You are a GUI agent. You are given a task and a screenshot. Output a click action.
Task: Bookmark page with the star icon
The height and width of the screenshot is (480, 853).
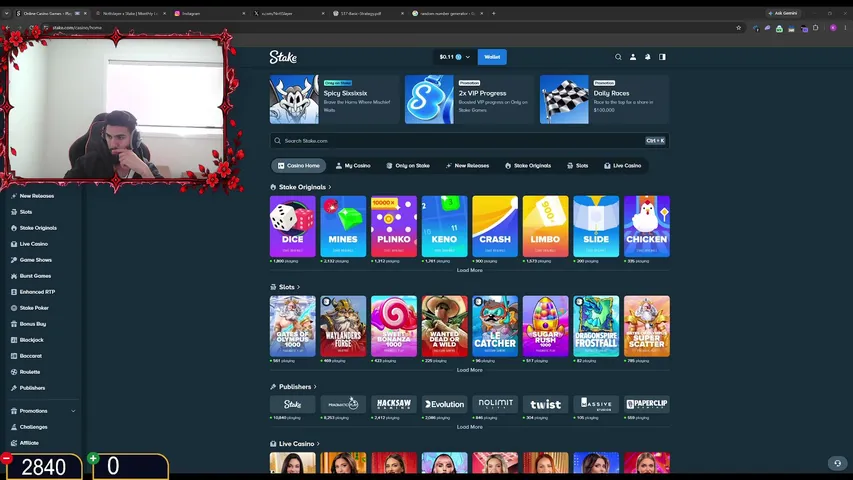(738, 28)
